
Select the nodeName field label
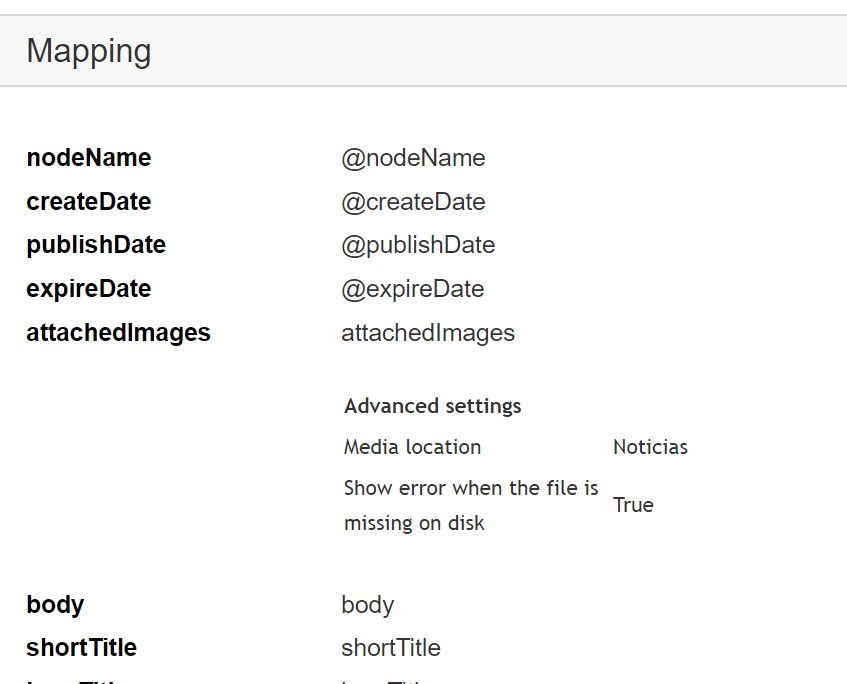tap(89, 158)
